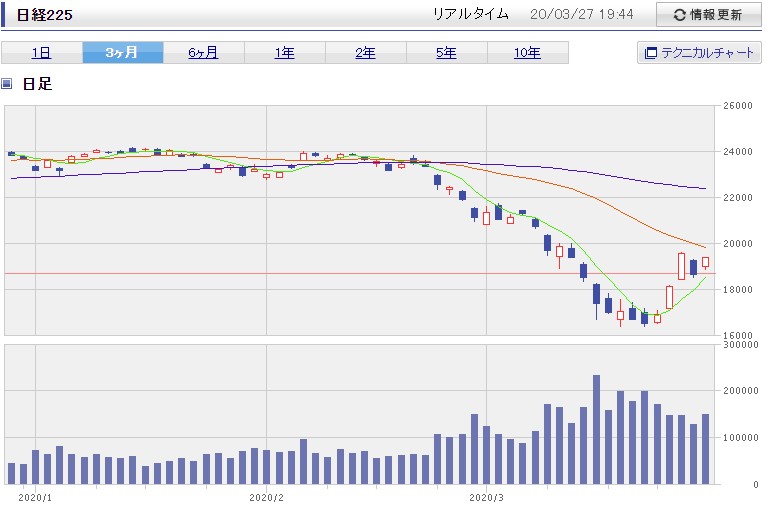The width and height of the screenshot is (766, 507).
Task: Click the timestamp 20/03/27 19:44
Action: 581,14
